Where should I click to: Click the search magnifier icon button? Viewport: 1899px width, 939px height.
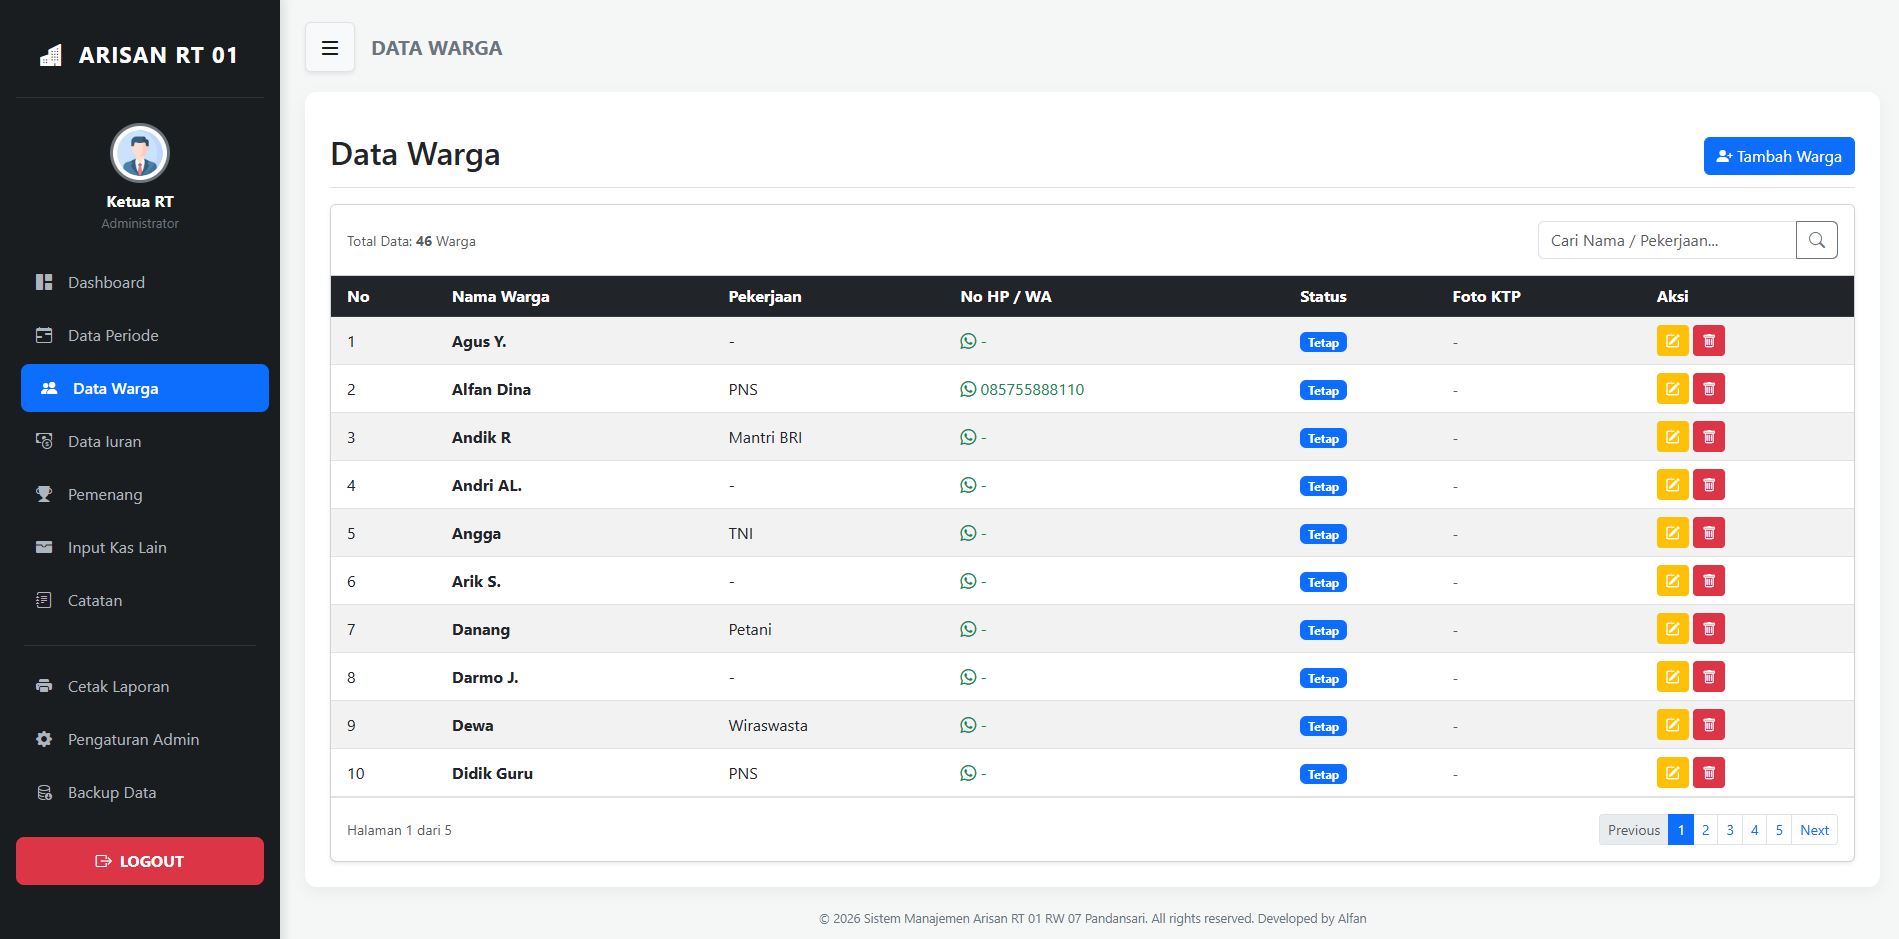click(x=1816, y=240)
